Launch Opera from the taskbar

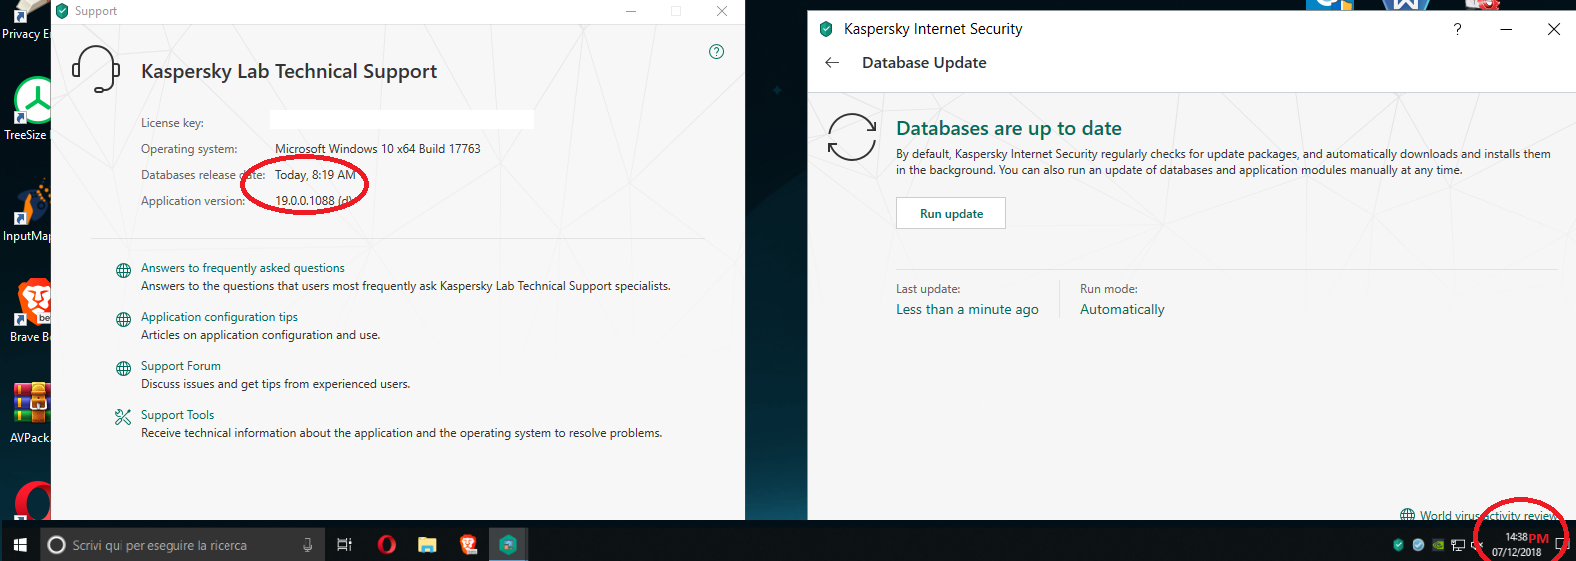387,545
